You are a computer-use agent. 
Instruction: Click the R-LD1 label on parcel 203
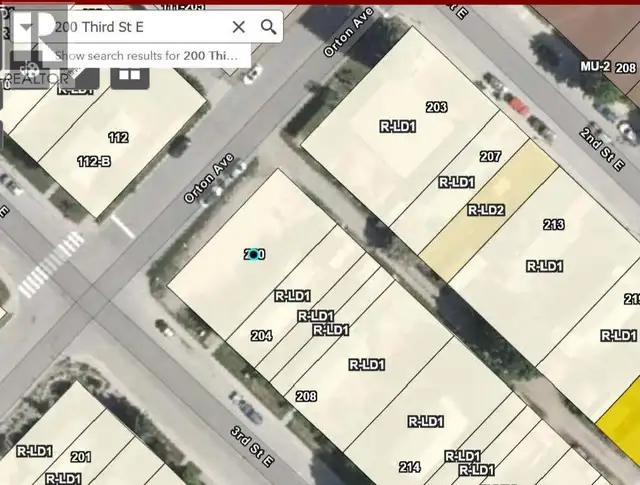(398, 127)
